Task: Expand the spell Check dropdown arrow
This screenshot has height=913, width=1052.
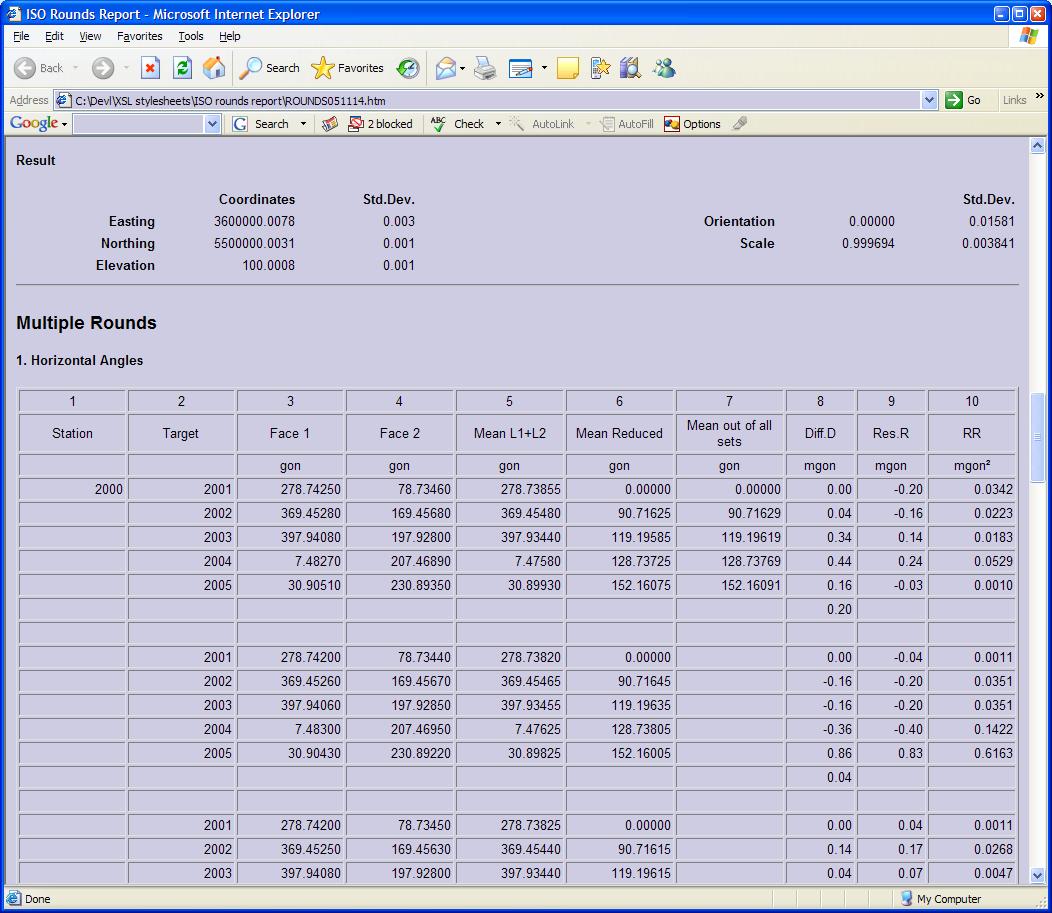Action: 498,124
